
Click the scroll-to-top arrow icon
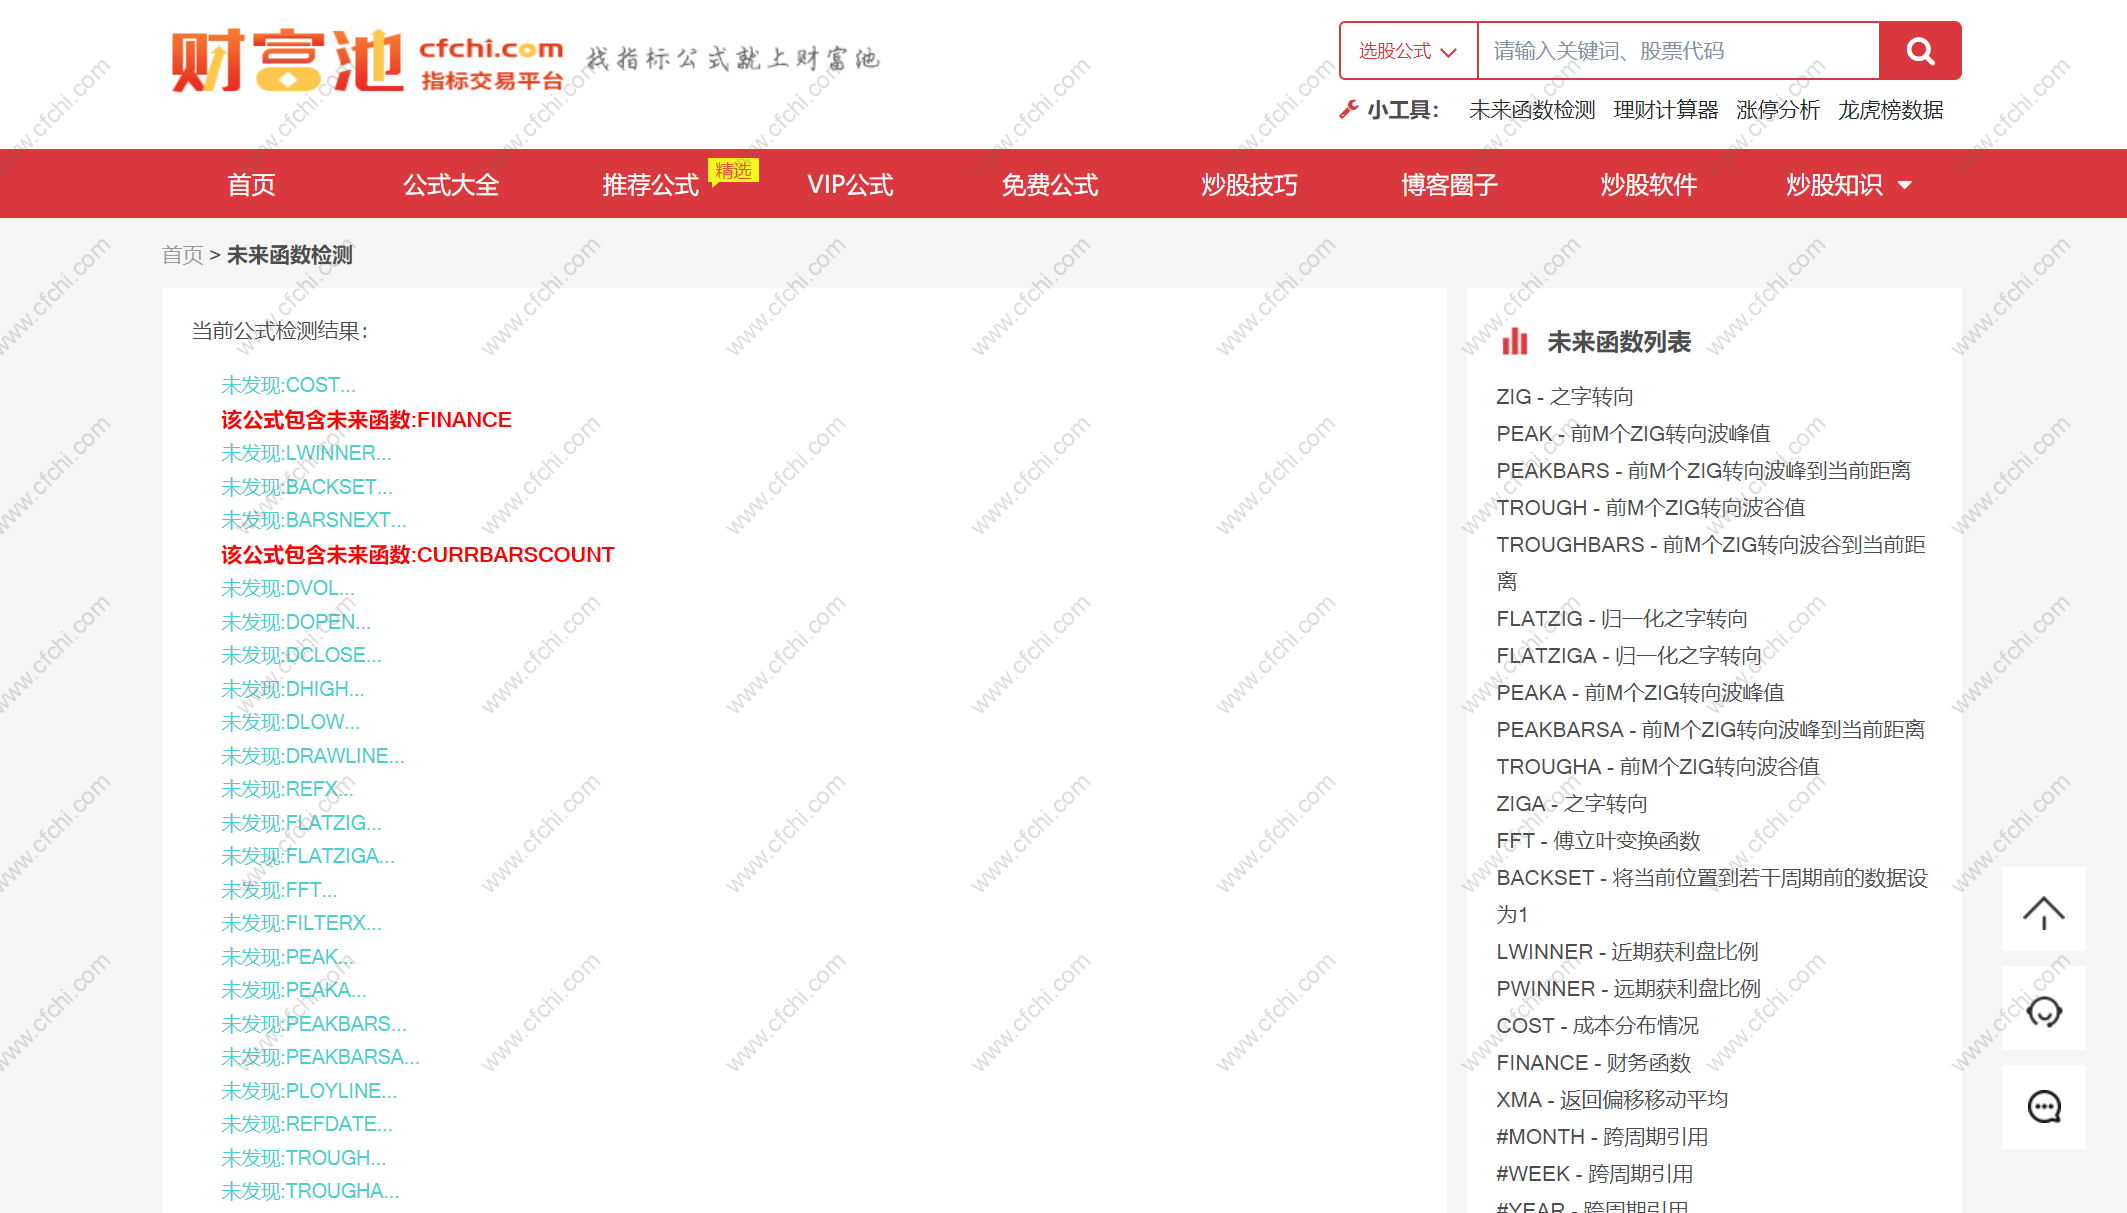click(x=2043, y=911)
